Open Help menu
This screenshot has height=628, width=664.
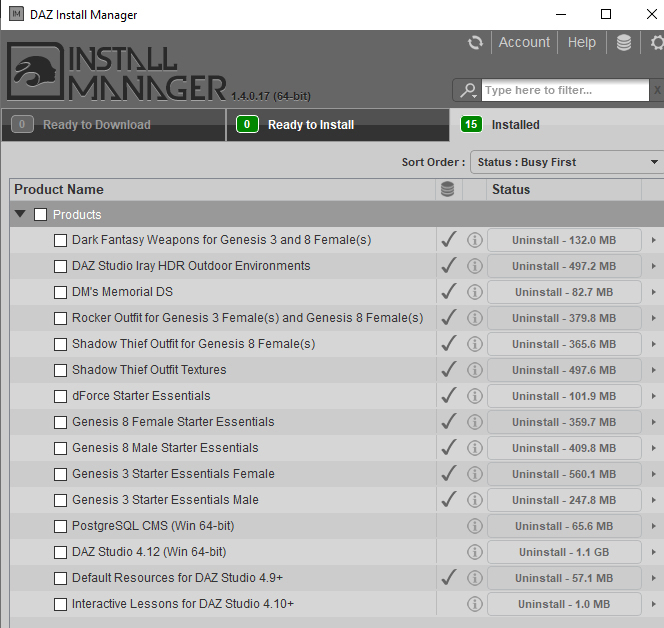click(x=582, y=42)
